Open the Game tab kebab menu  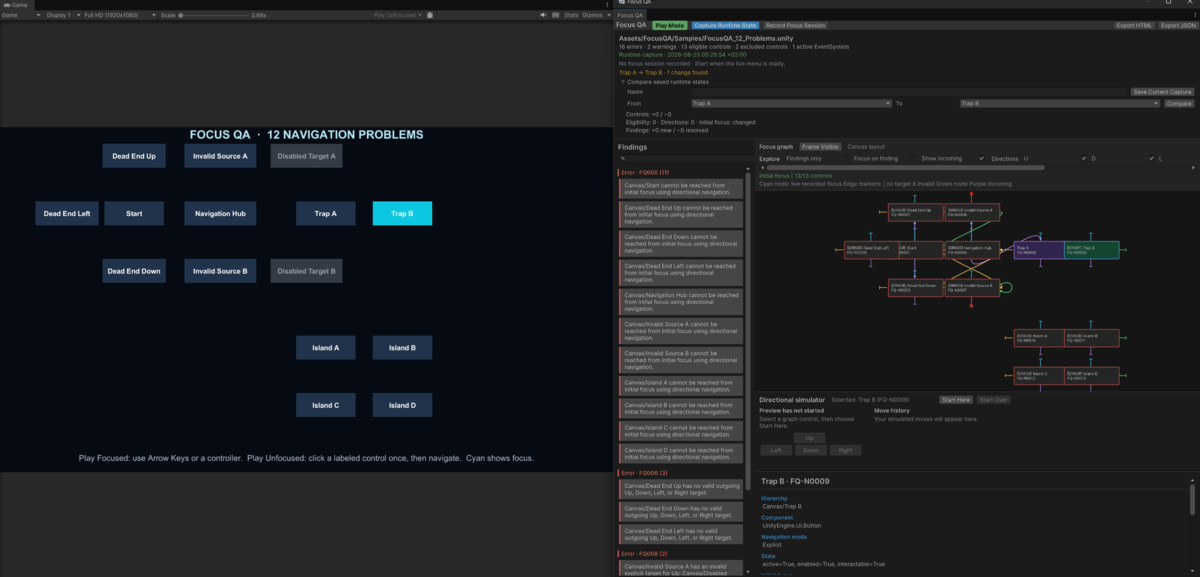pyautogui.click(x=608, y=4)
